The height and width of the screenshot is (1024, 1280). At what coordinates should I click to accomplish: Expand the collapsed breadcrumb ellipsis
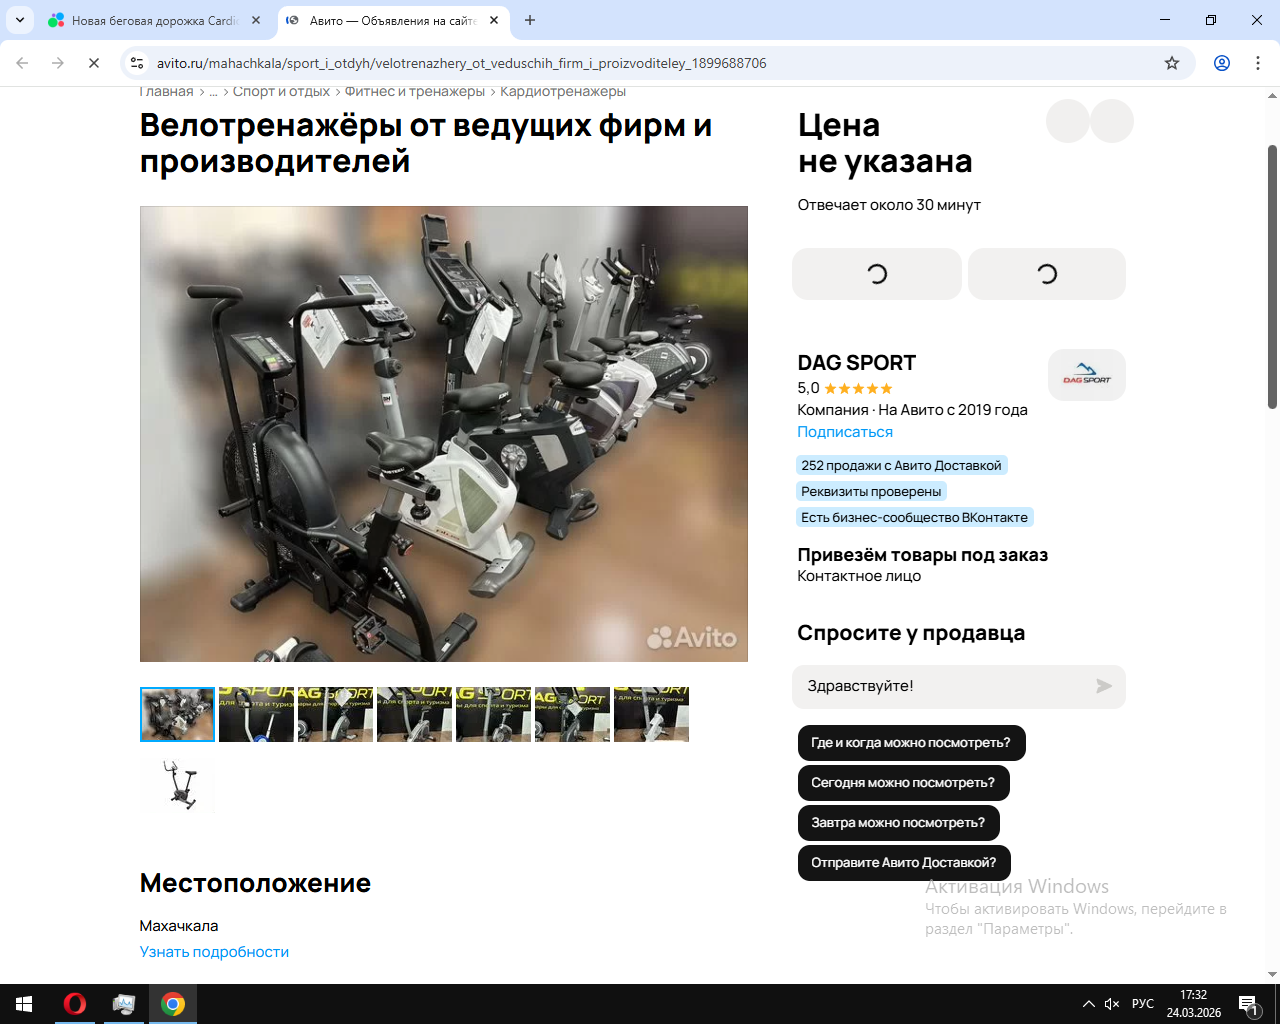[x=213, y=92]
